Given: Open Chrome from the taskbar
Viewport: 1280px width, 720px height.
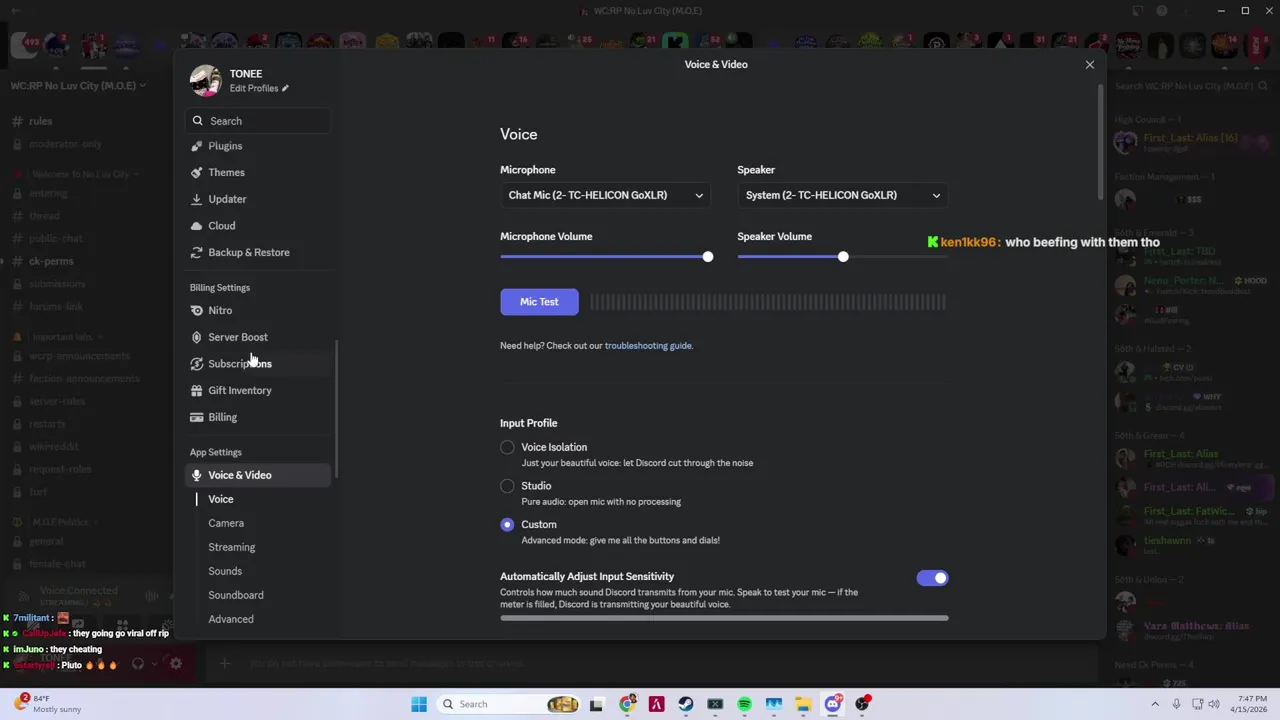Looking at the screenshot, I should click(627, 704).
